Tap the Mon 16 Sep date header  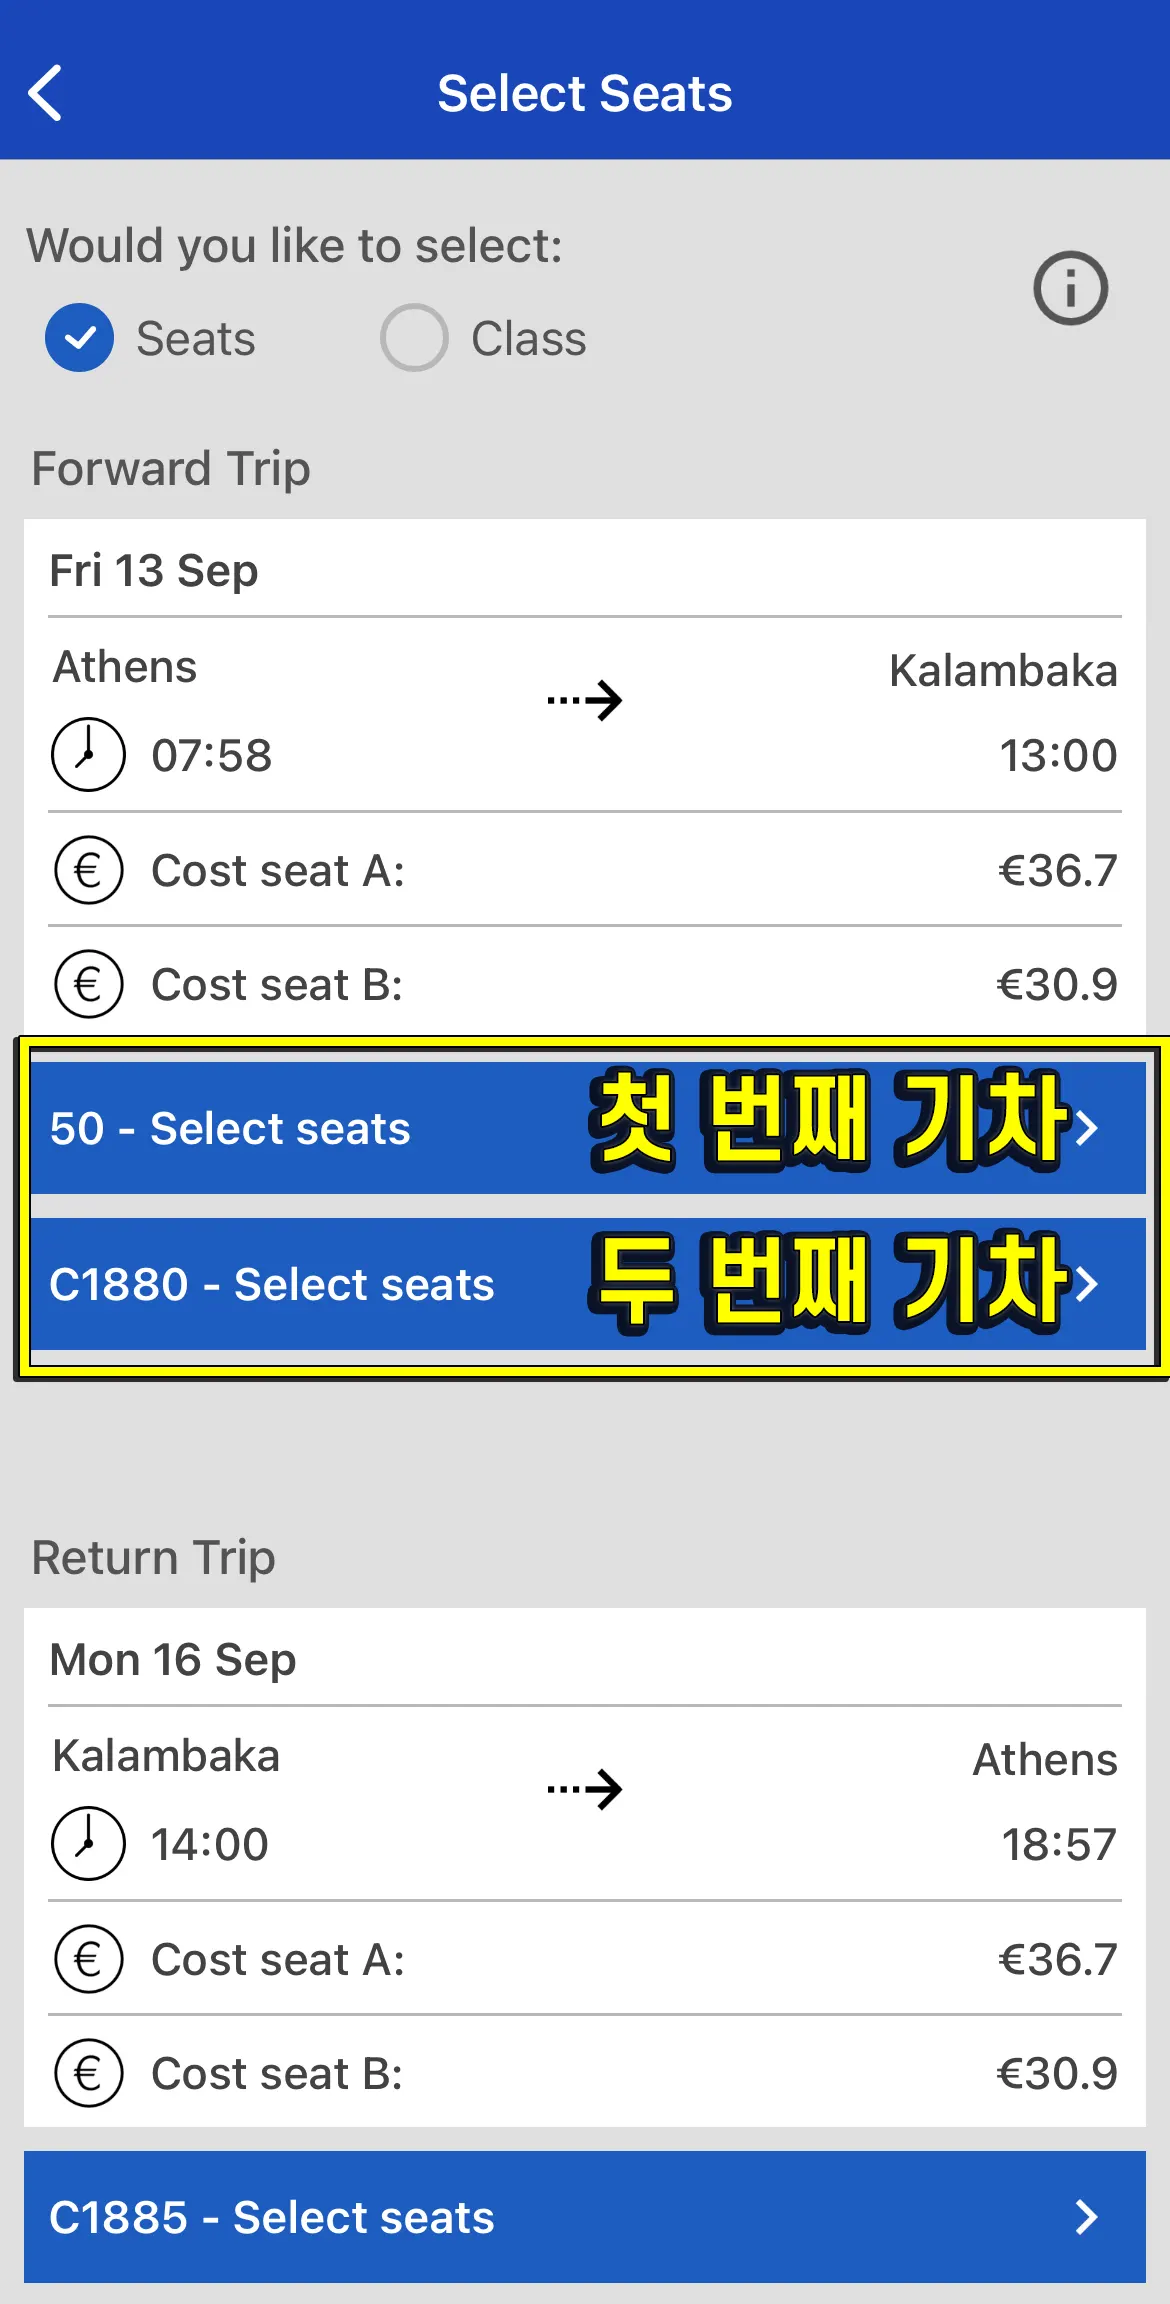point(173,1660)
